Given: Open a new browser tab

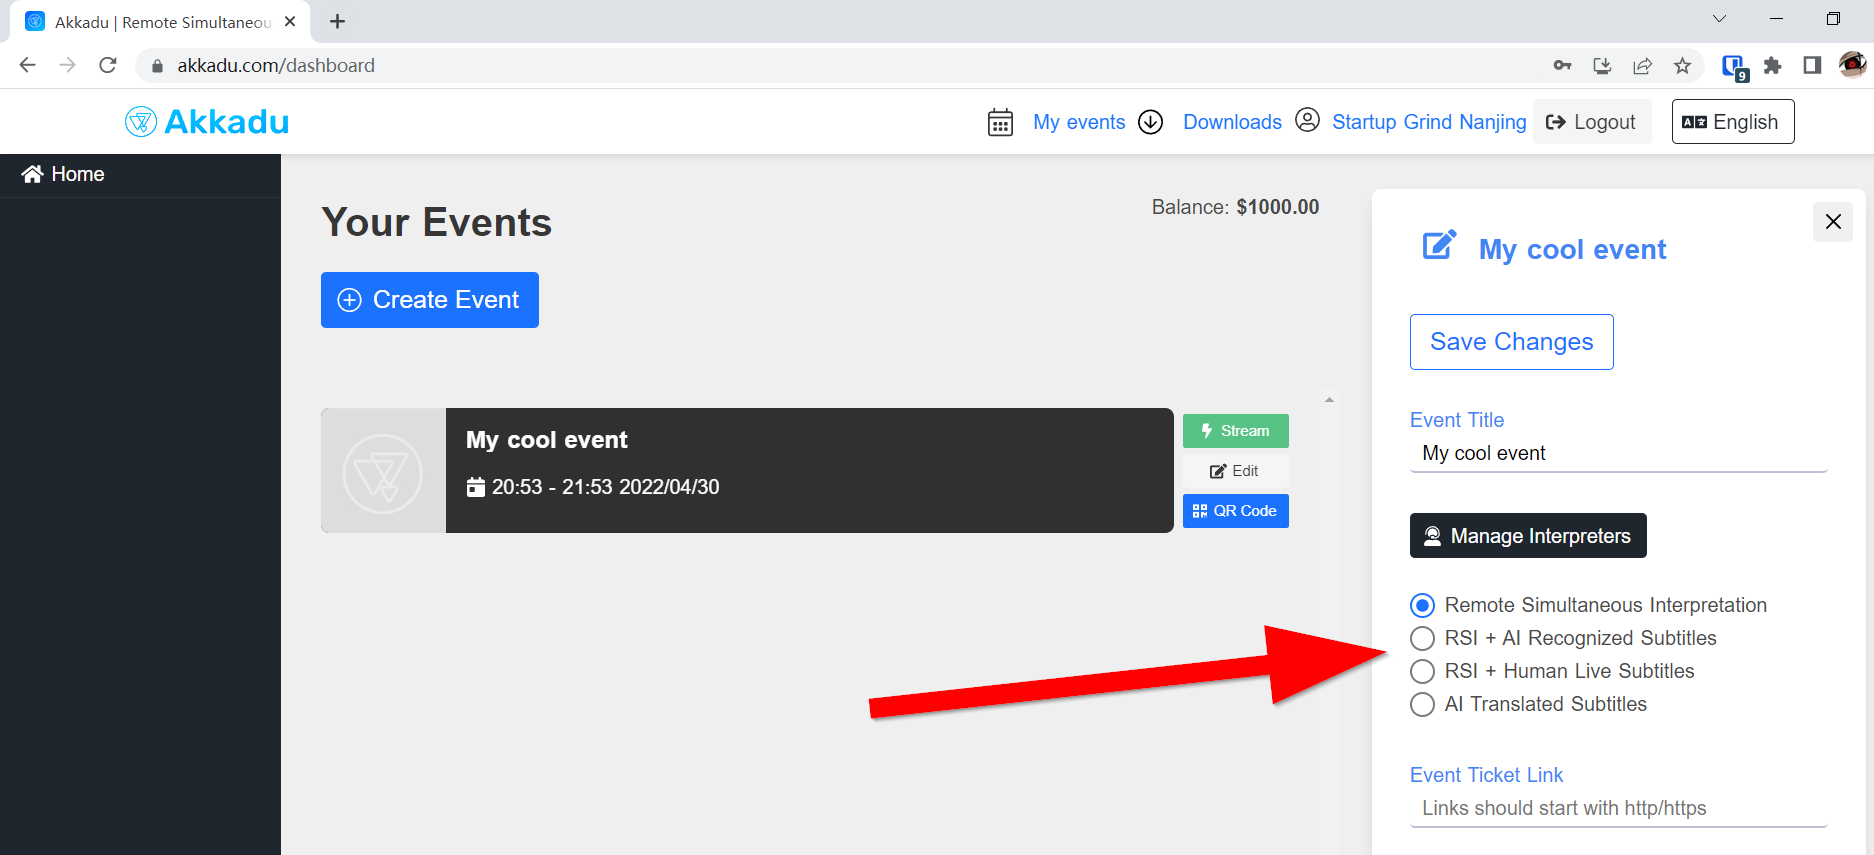Looking at the screenshot, I should [337, 21].
